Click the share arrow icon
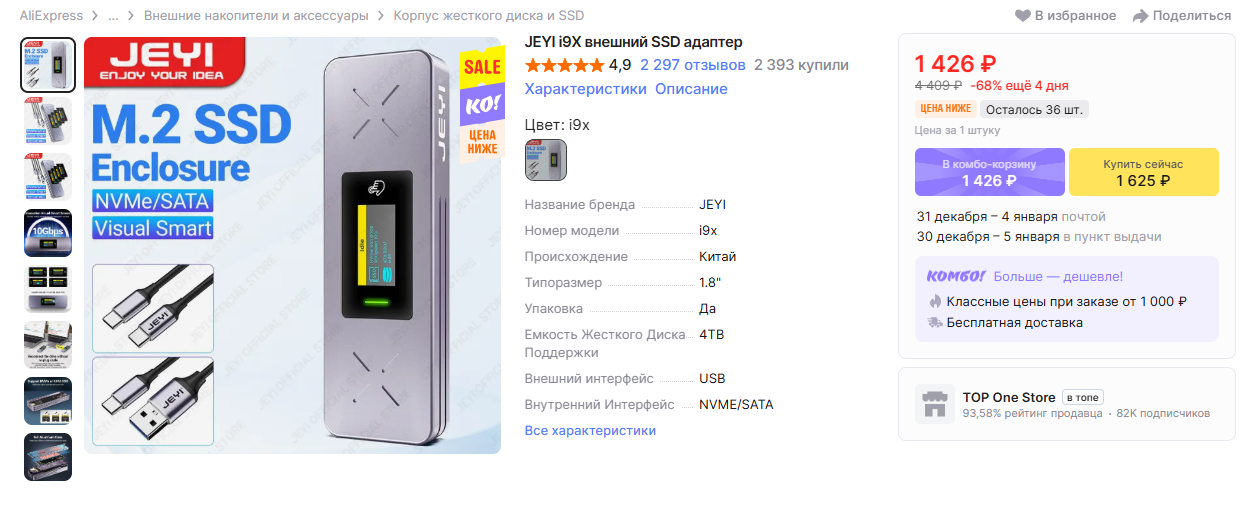This screenshot has width=1242, height=517. click(x=1140, y=16)
